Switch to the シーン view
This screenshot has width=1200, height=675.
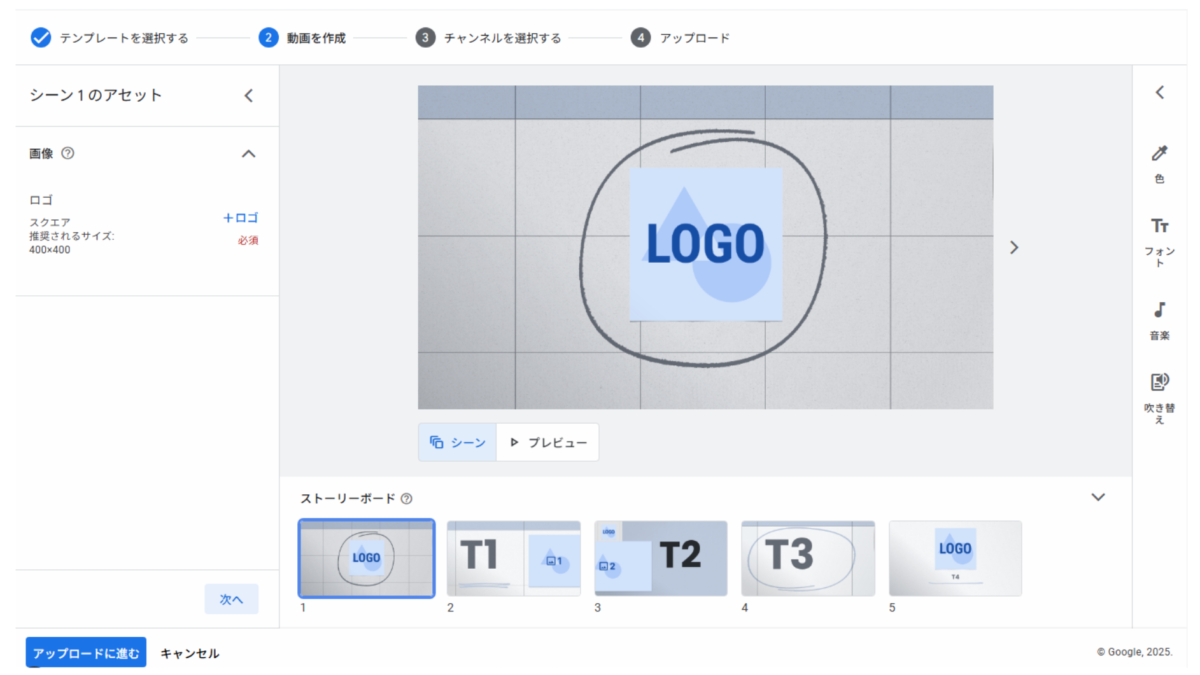coord(458,442)
